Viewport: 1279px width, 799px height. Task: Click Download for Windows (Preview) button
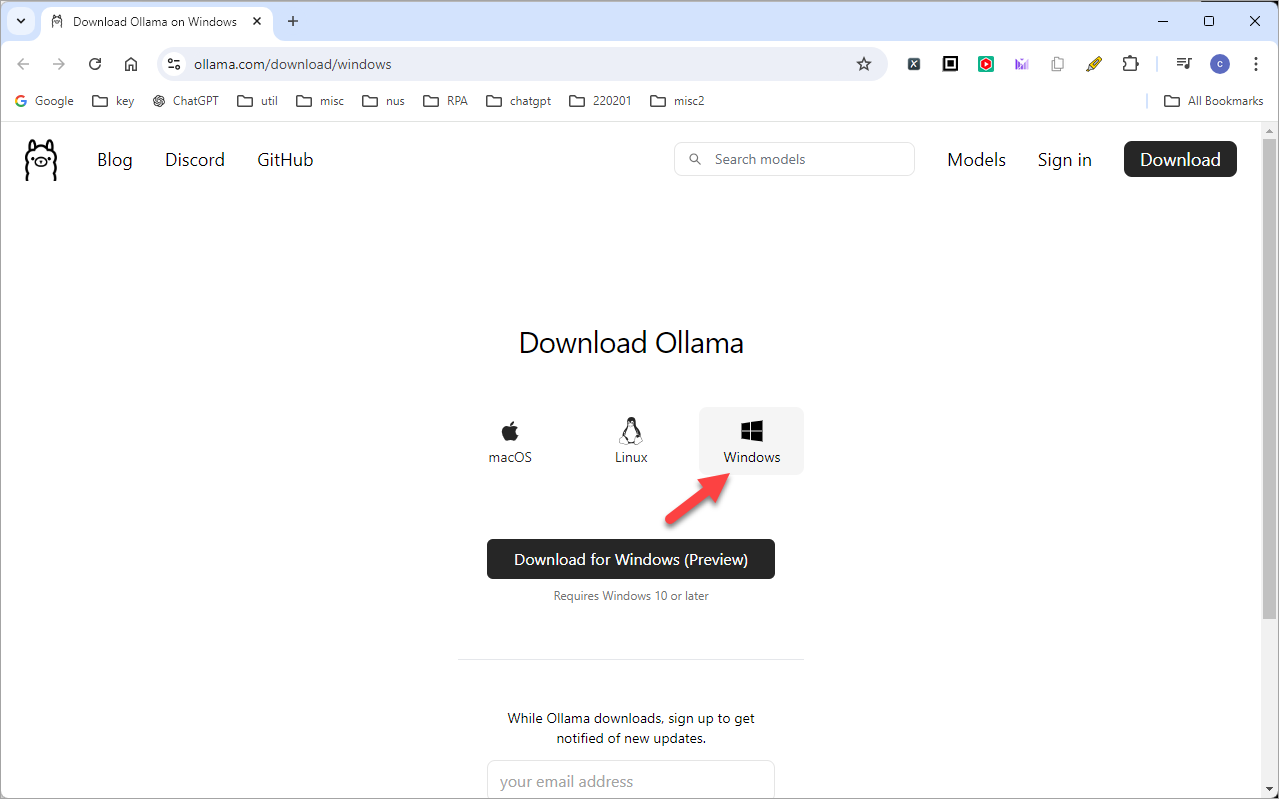pos(631,559)
